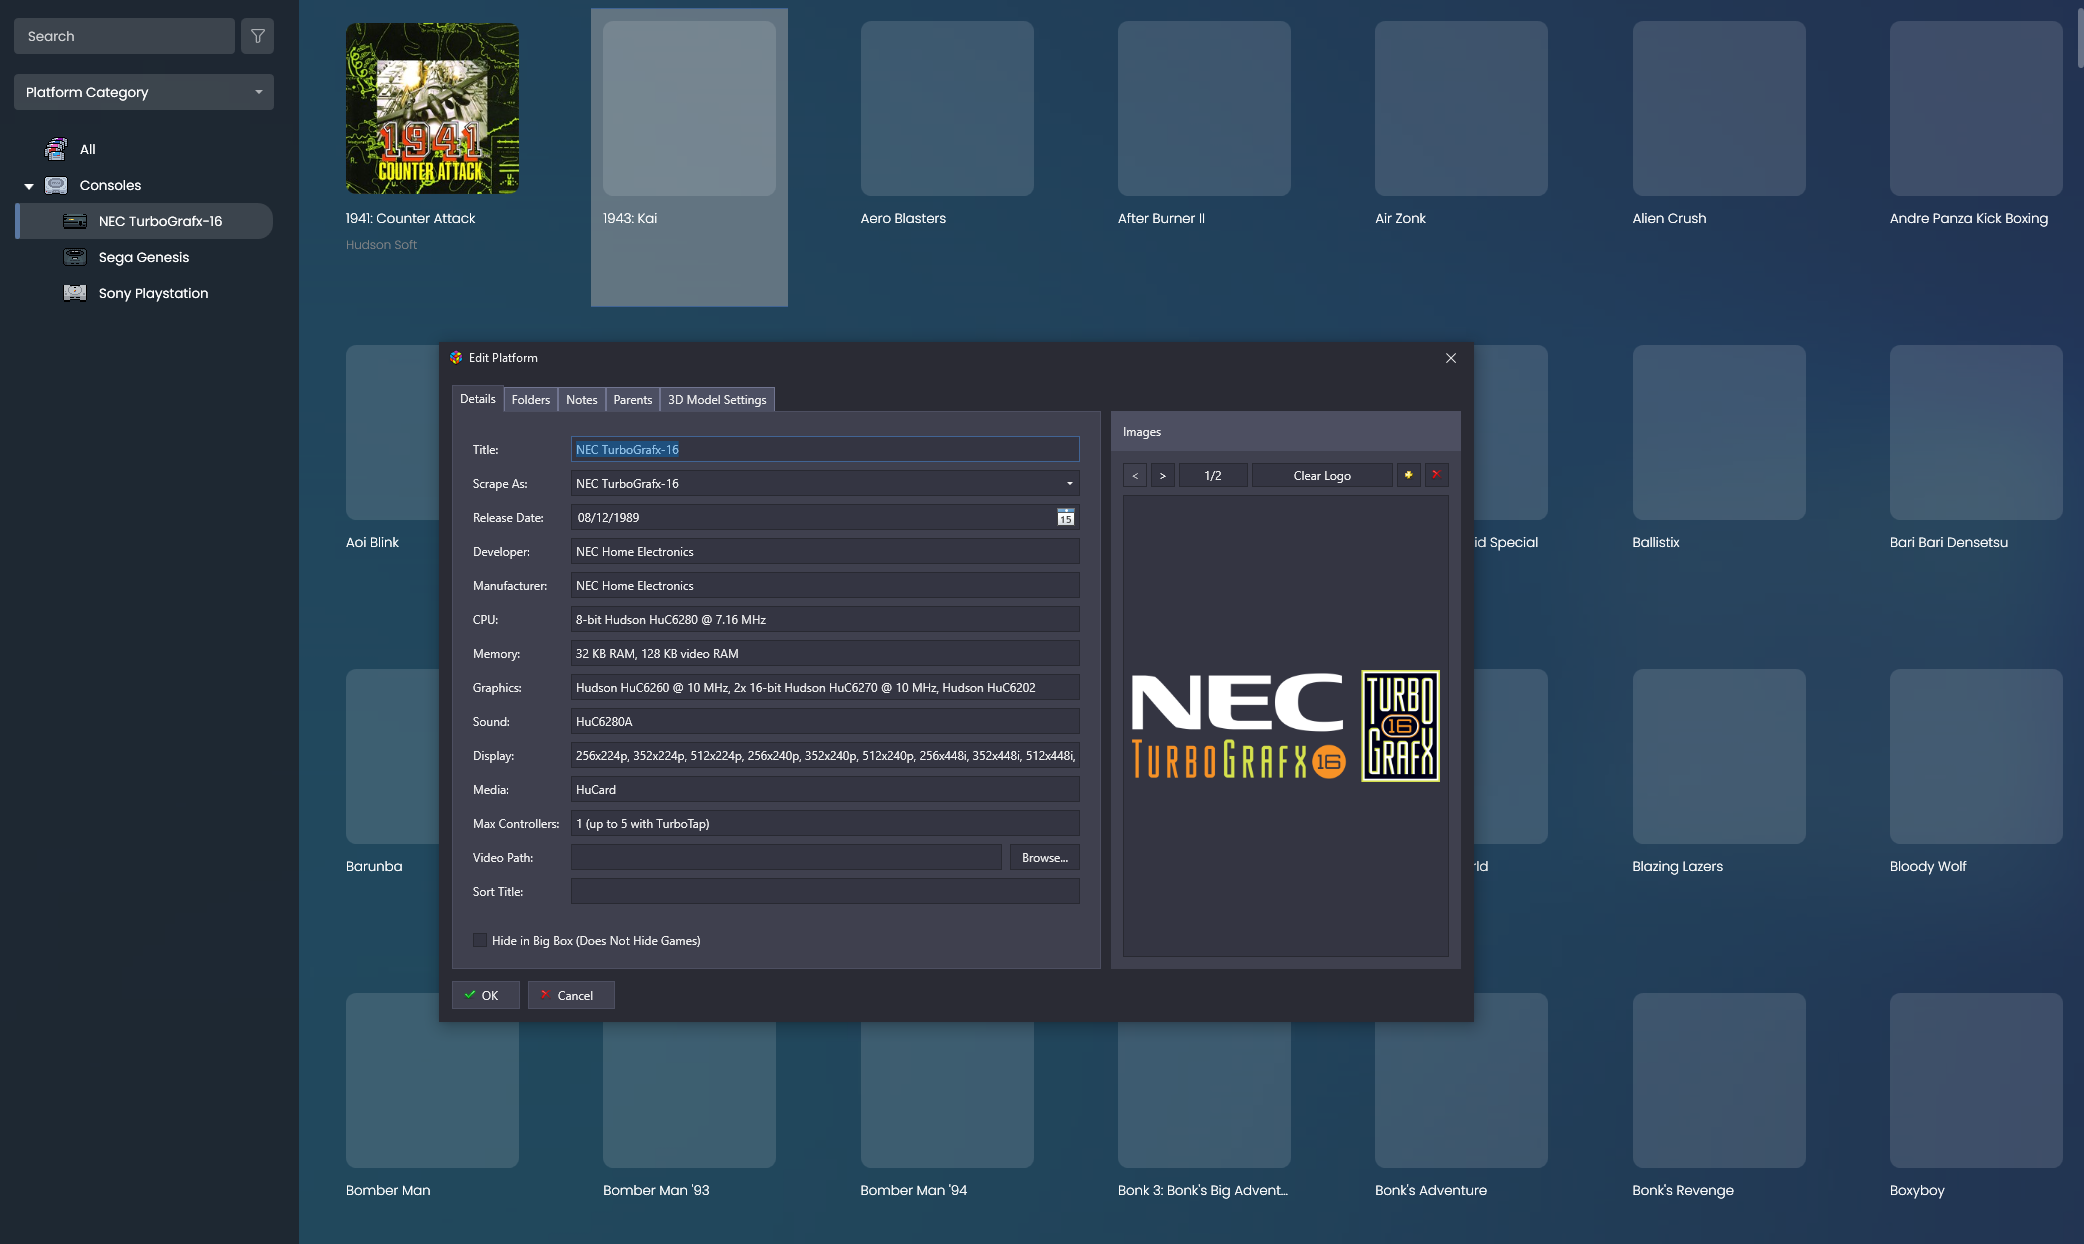Click the Display input field
Image resolution: width=2084 pixels, height=1244 pixels.
tap(825, 755)
